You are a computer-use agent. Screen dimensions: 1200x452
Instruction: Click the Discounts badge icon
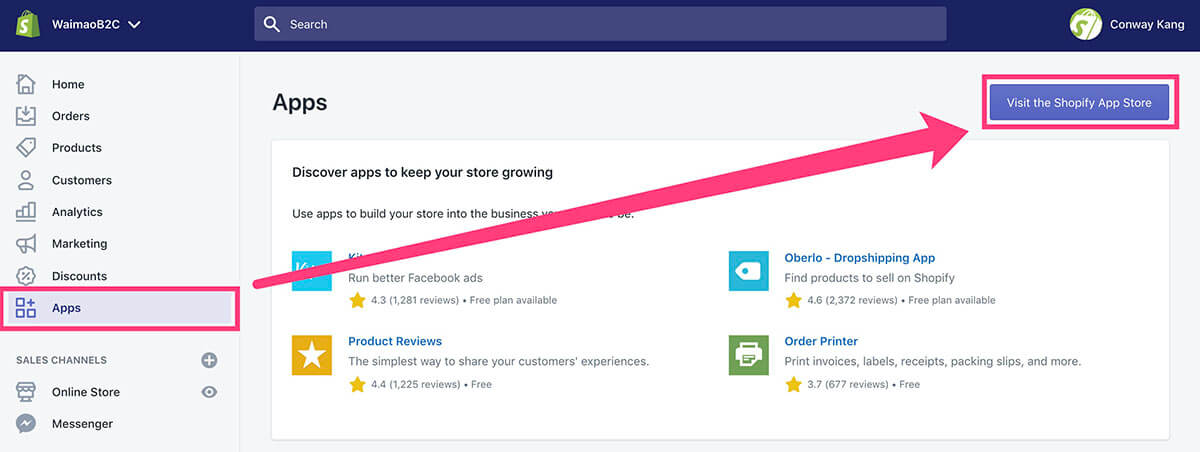26,276
